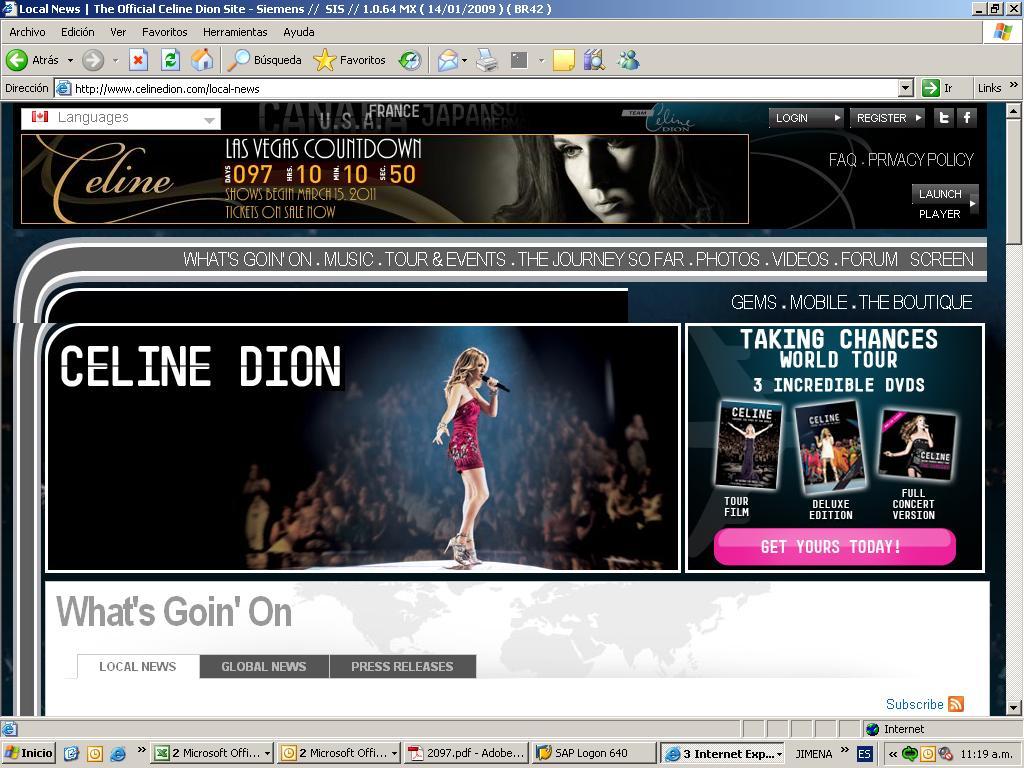Viewport: 1024px width, 768px height.
Task: Expand hidden system tray icons
Action: tap(893, 754)
